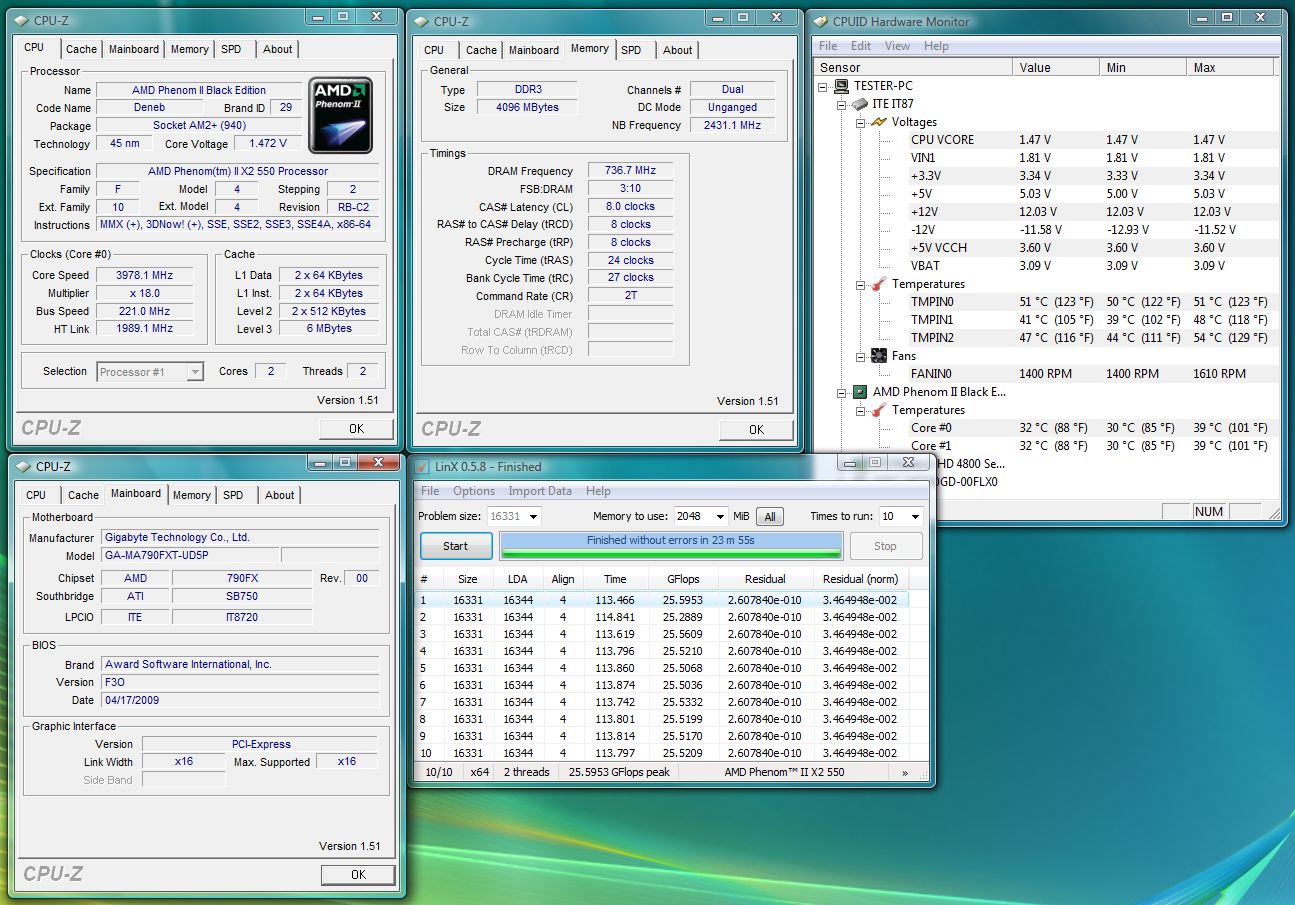This screenshot has height=905, width=1295.
Task: Open the Memory to use dropdown
Action: [x=720, y=517]
